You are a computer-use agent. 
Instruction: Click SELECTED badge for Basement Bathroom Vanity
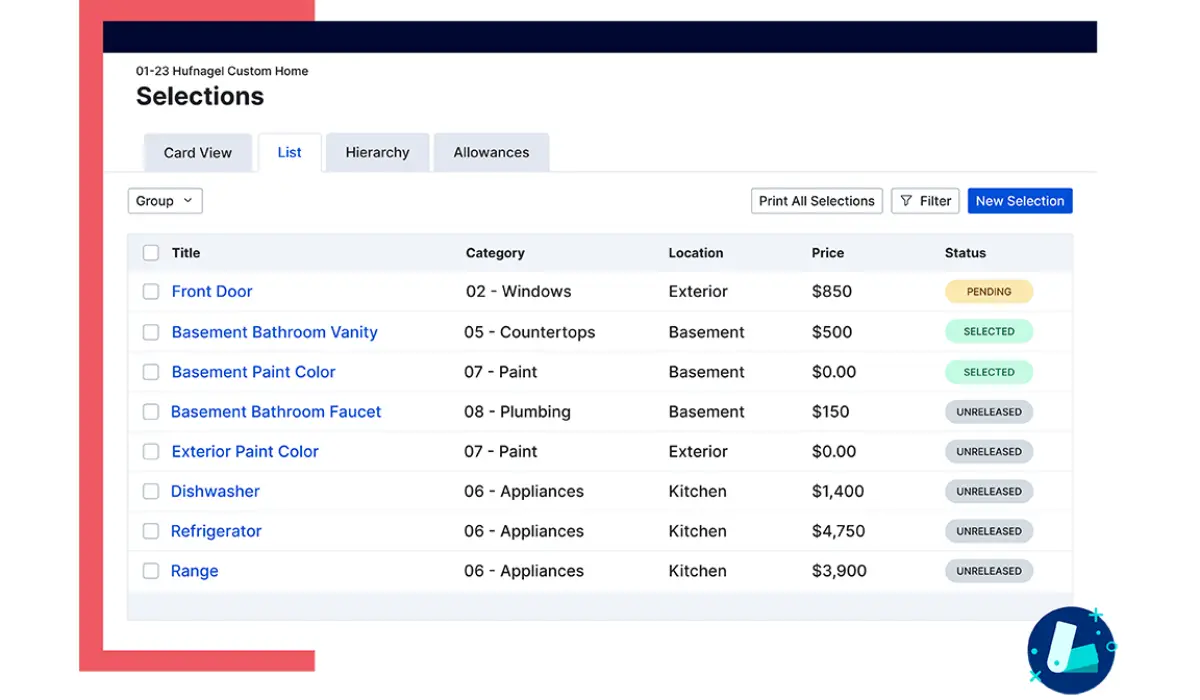coord(989,332)
